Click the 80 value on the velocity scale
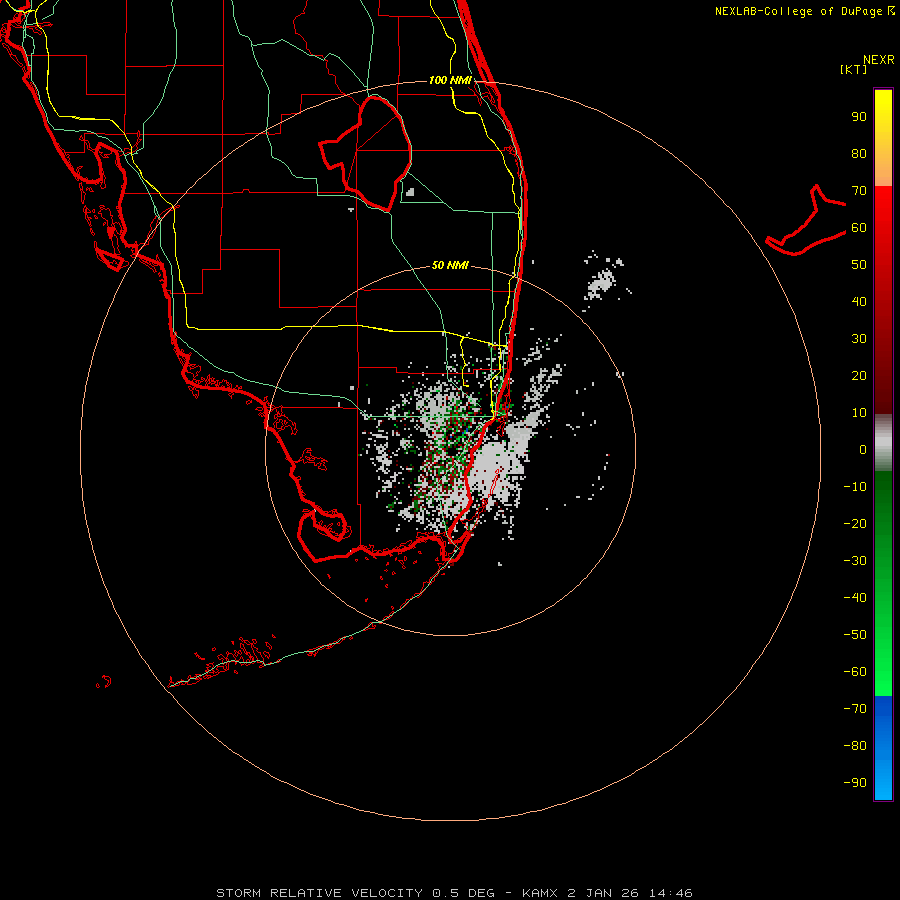This screenshot has width=900, height=900. [x=859, y=153]
